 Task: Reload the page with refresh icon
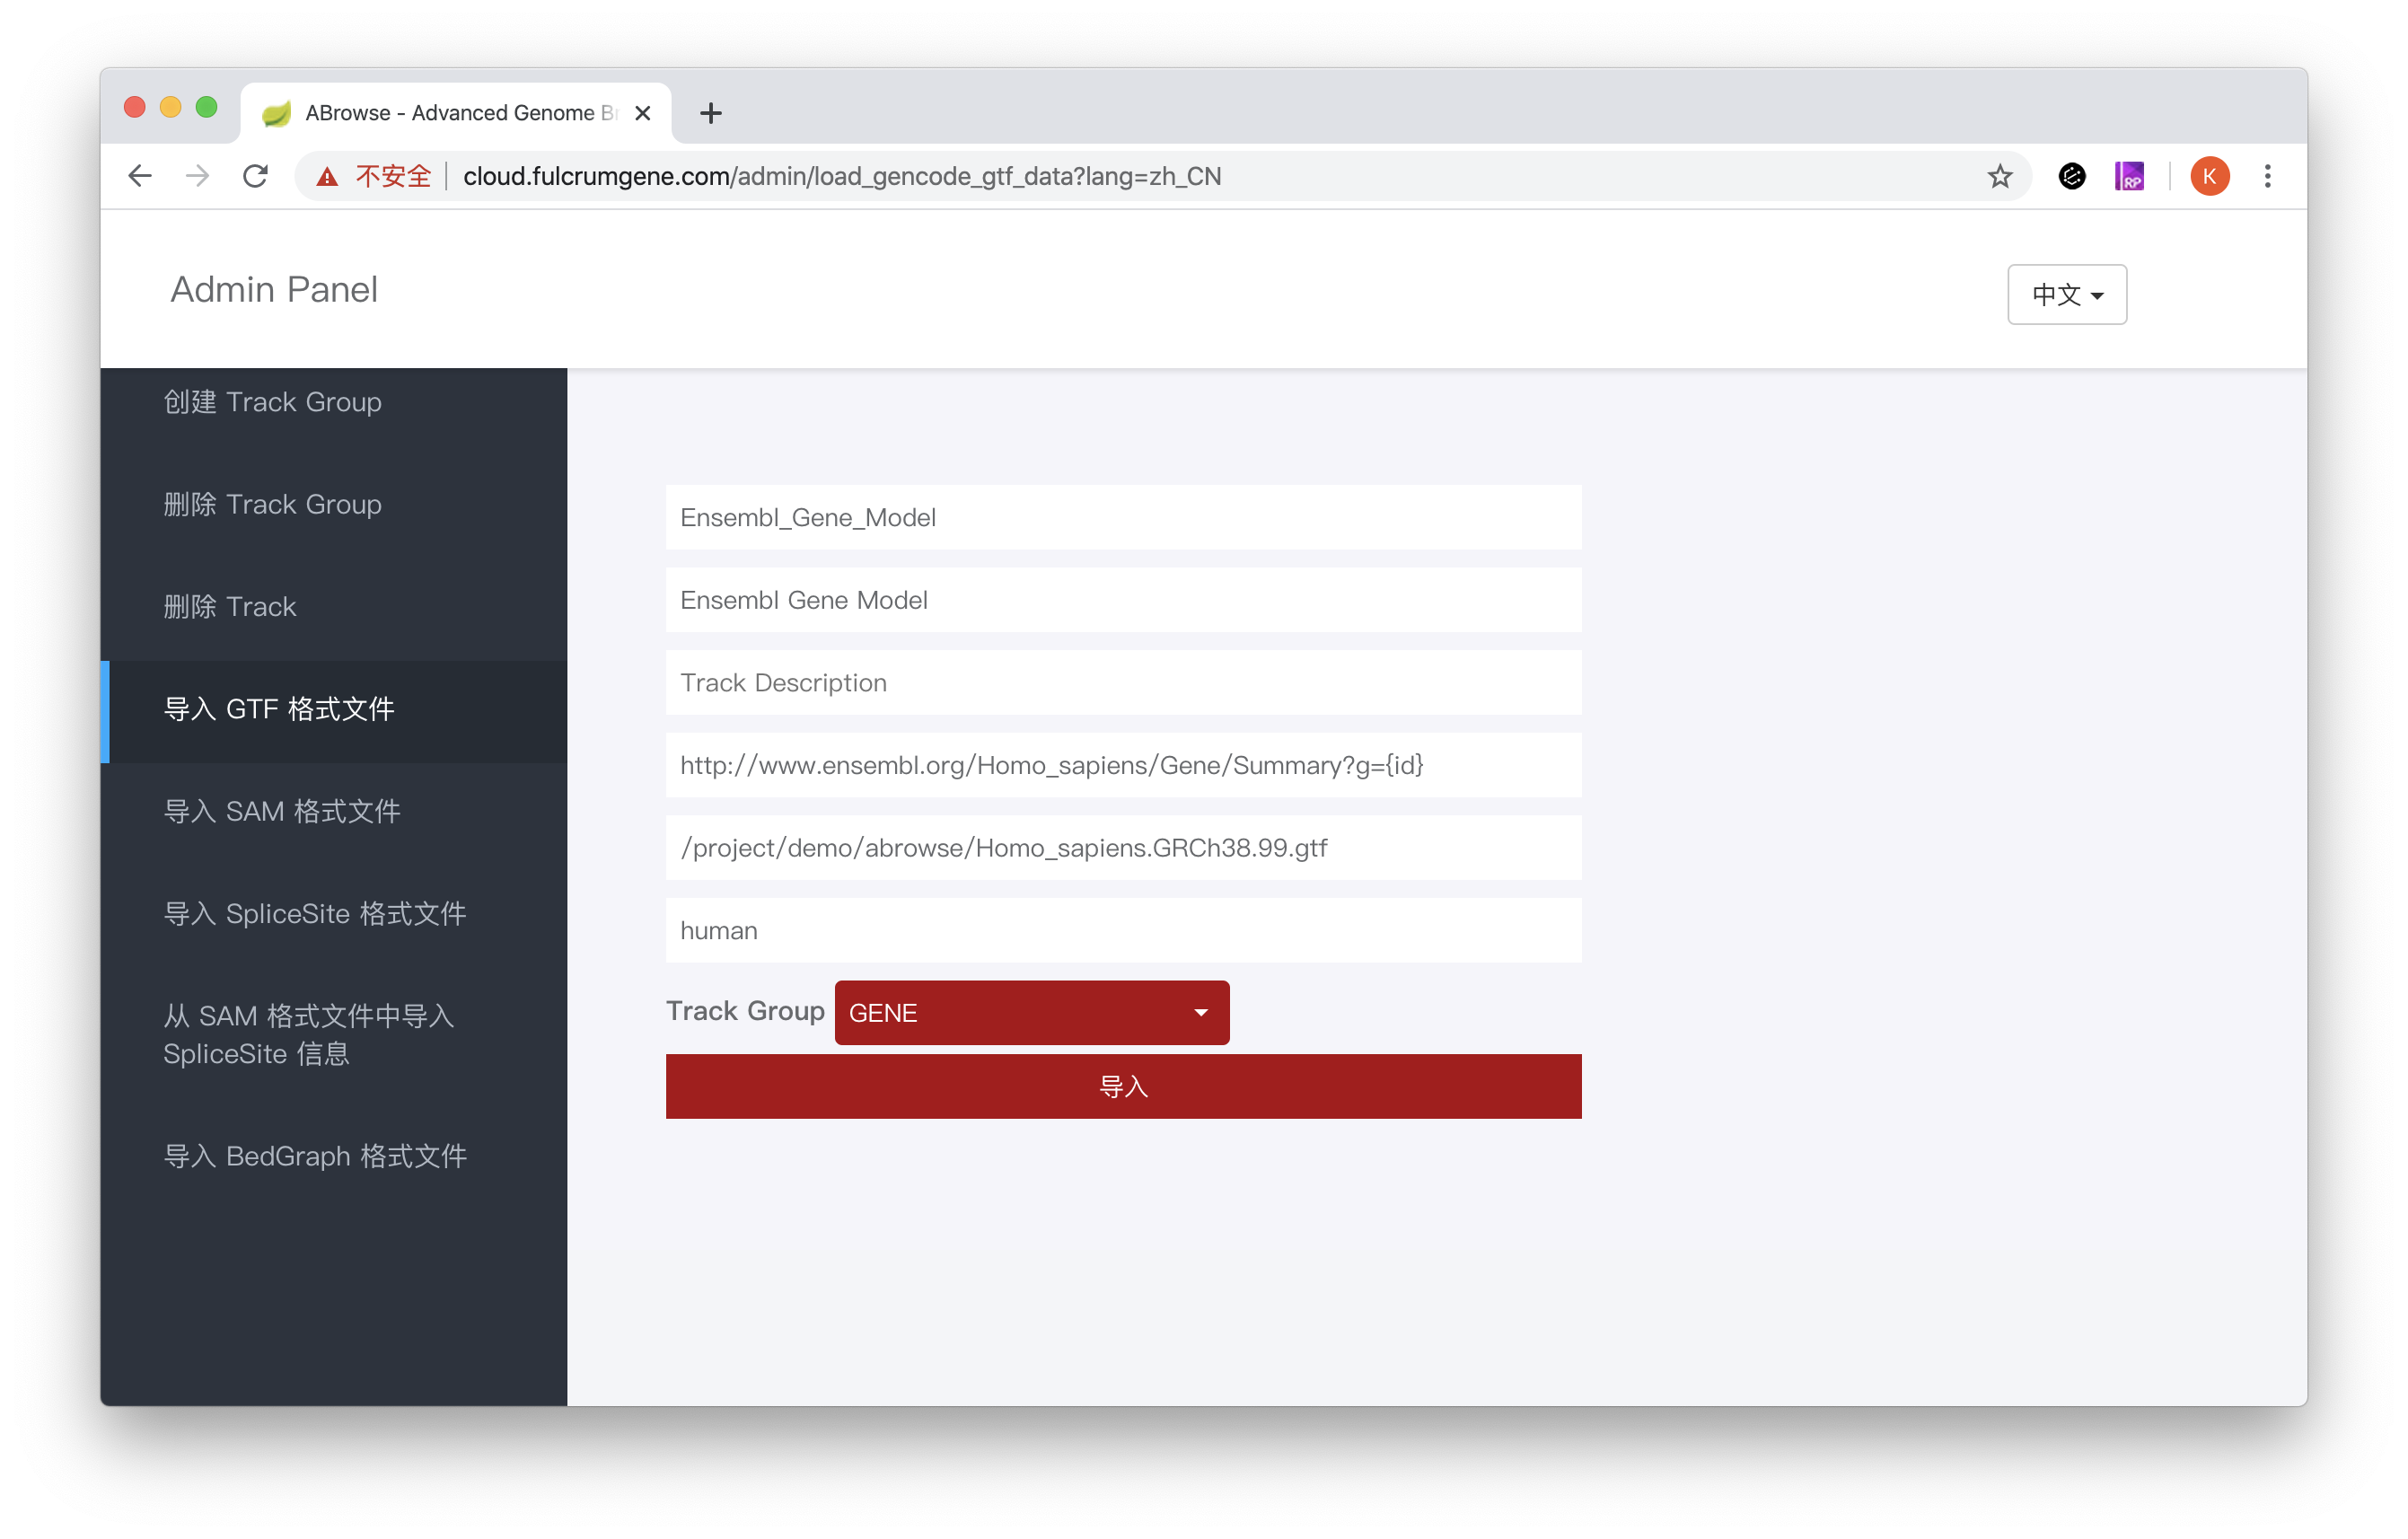point(256,176)
